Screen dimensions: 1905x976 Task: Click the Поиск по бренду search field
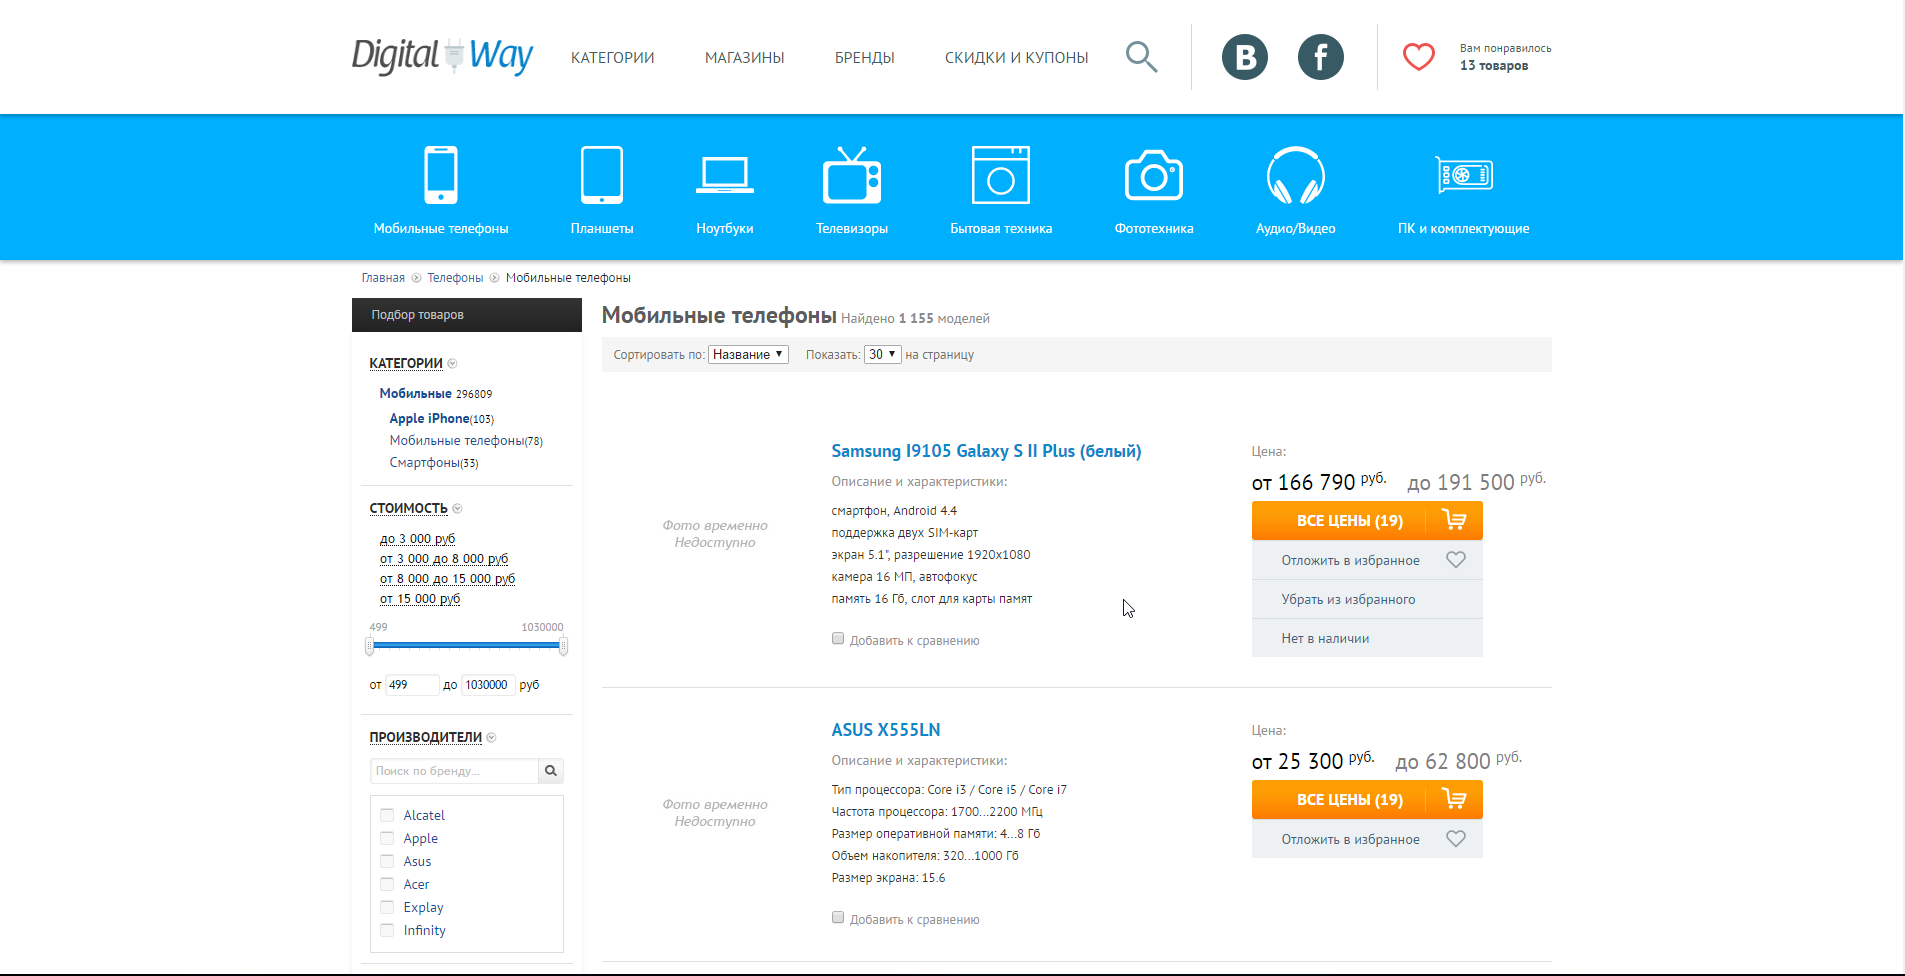tap(454, 771)
